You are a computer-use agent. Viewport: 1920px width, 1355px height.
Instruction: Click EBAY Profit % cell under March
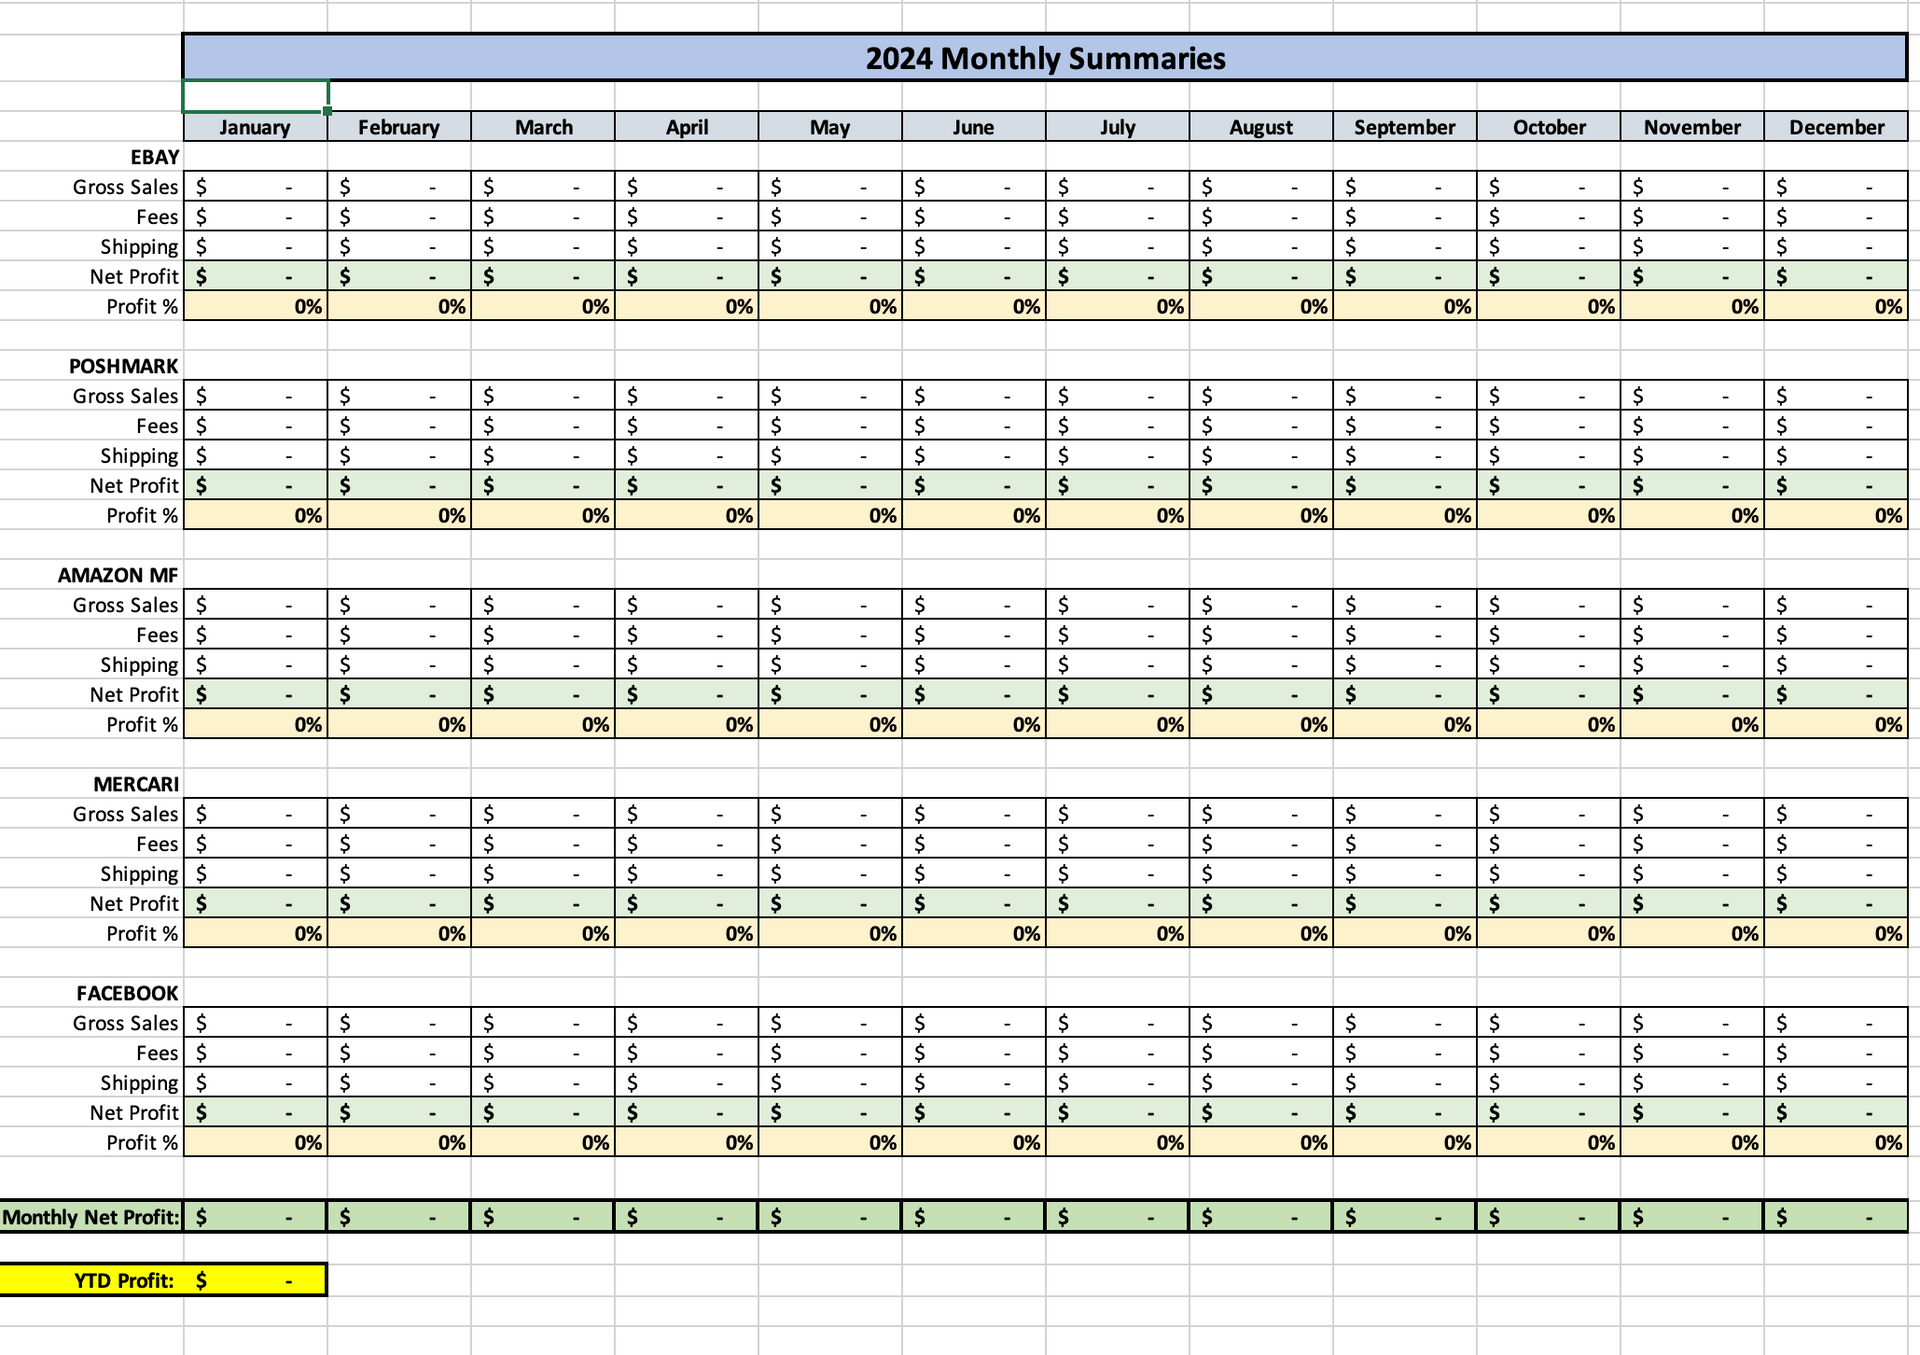pyautogui.click(x=543, y=307)
